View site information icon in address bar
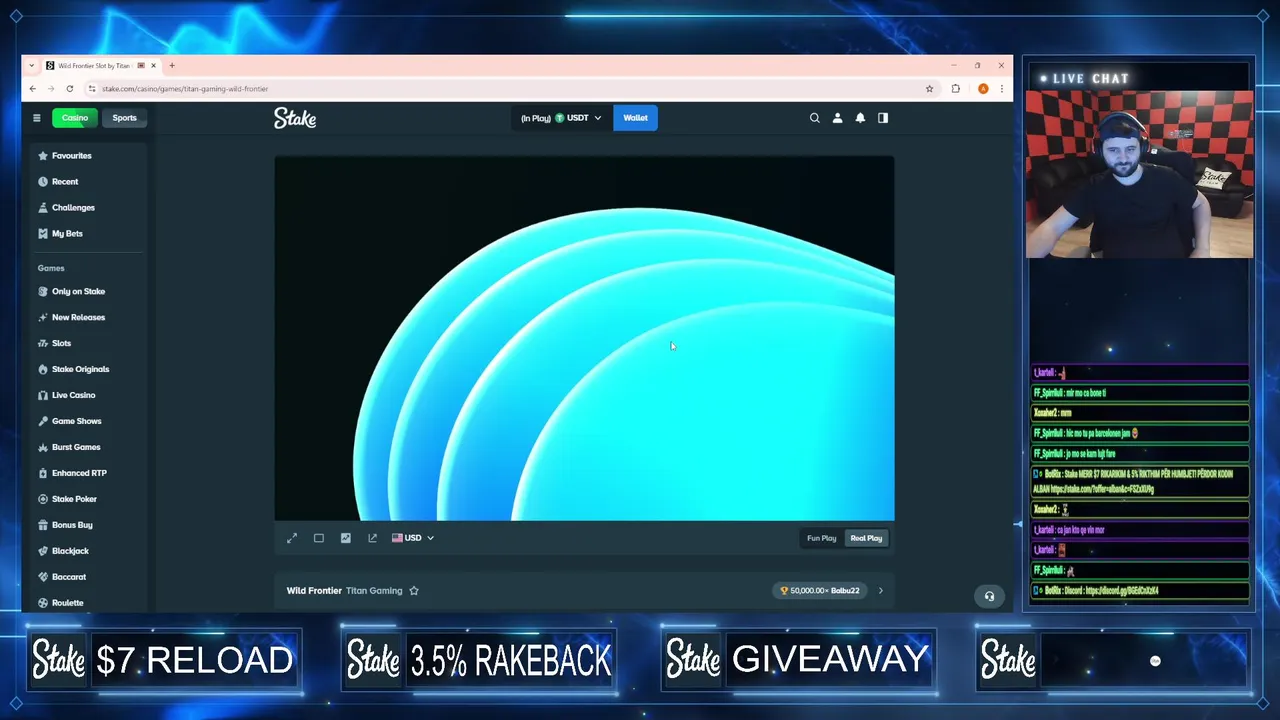1280x720 pixels. click(91, 89)
